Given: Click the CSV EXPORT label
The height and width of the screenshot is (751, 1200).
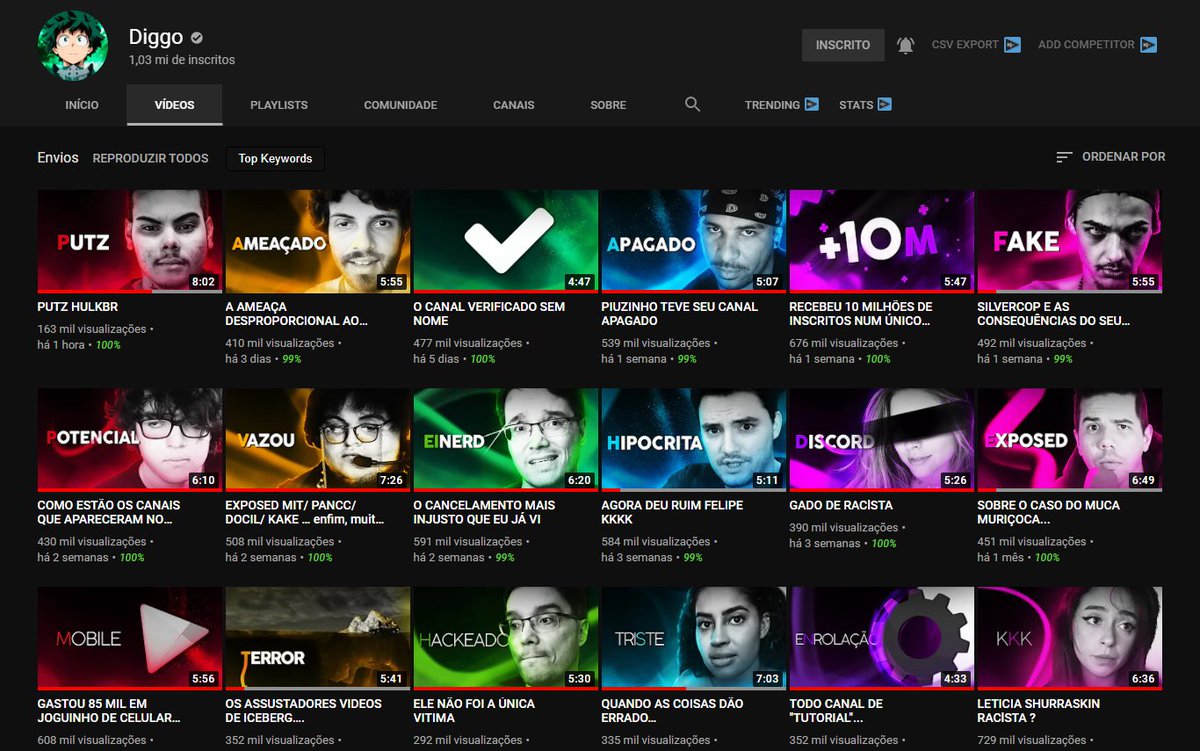Looking at the screenshot, I should click(965, 45).
